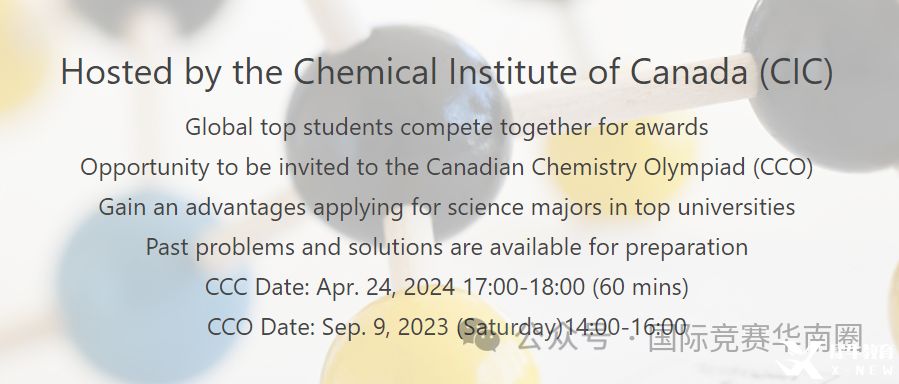Click the CCO Date Sep. 9, 2023 line
The image size is (899, 384).
[x=447, y=327]
